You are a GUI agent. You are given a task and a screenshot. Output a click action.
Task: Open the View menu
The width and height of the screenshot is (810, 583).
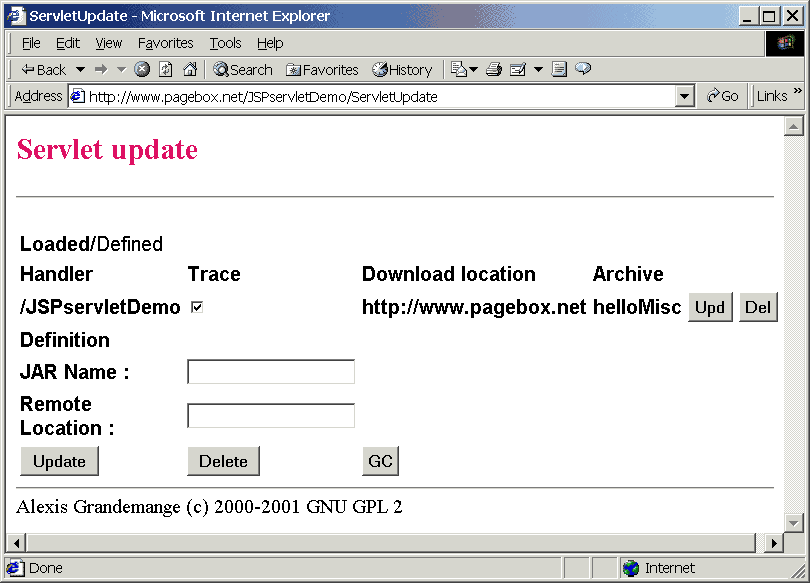[x=108, y=43]
